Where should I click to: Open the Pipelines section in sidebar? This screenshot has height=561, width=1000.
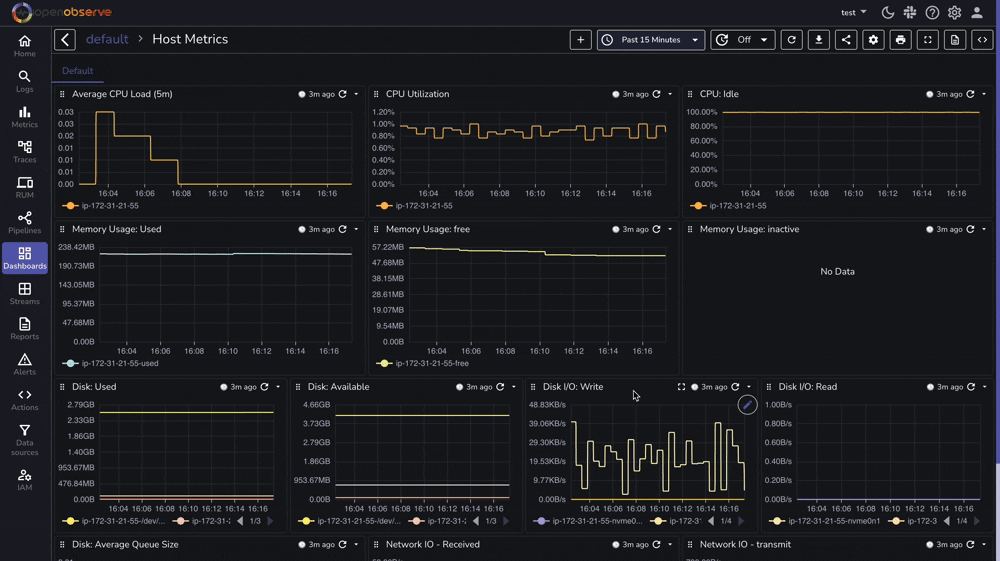(x=24, y=223)
